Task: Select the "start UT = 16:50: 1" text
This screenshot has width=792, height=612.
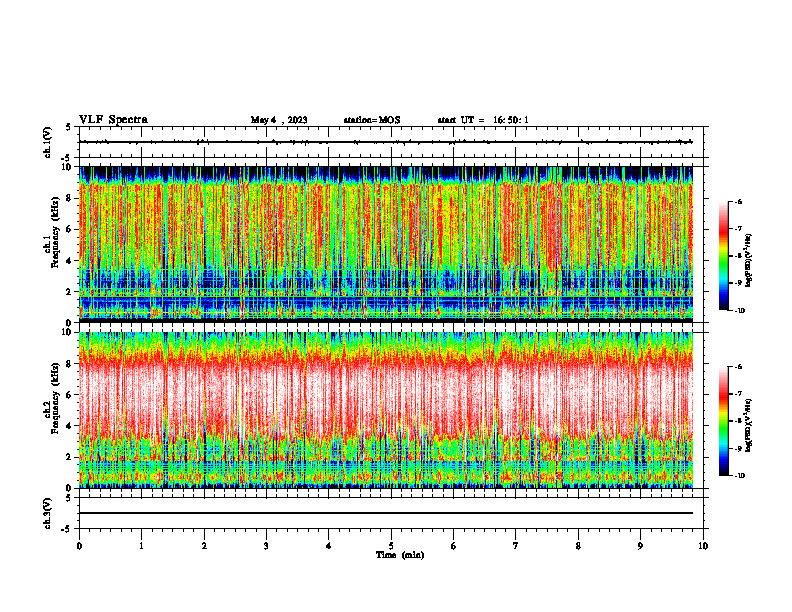Action: click(483, 120)
